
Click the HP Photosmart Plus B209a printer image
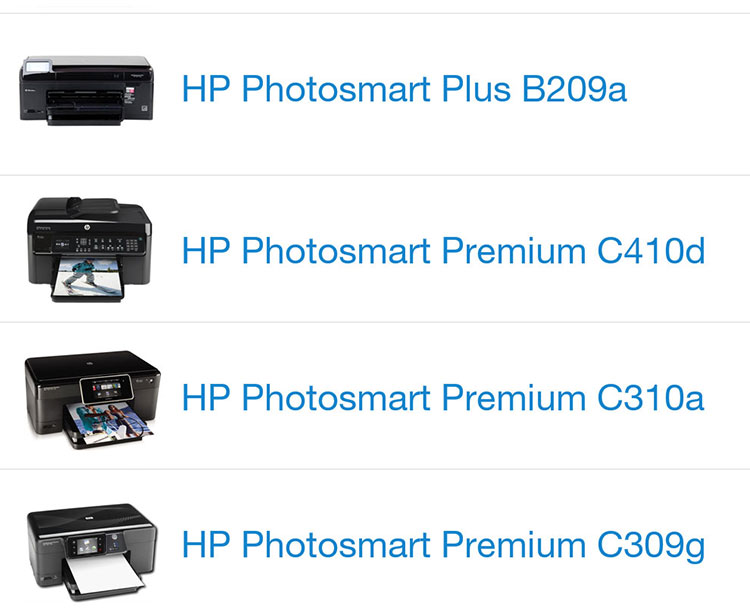point(87,91)
